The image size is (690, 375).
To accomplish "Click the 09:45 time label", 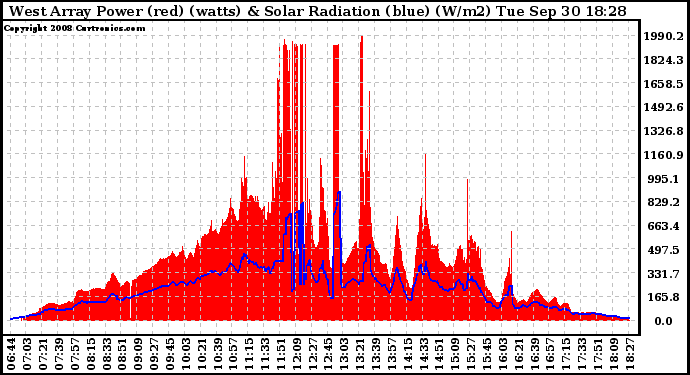I will pyautogui.click(x=170, y=354).
